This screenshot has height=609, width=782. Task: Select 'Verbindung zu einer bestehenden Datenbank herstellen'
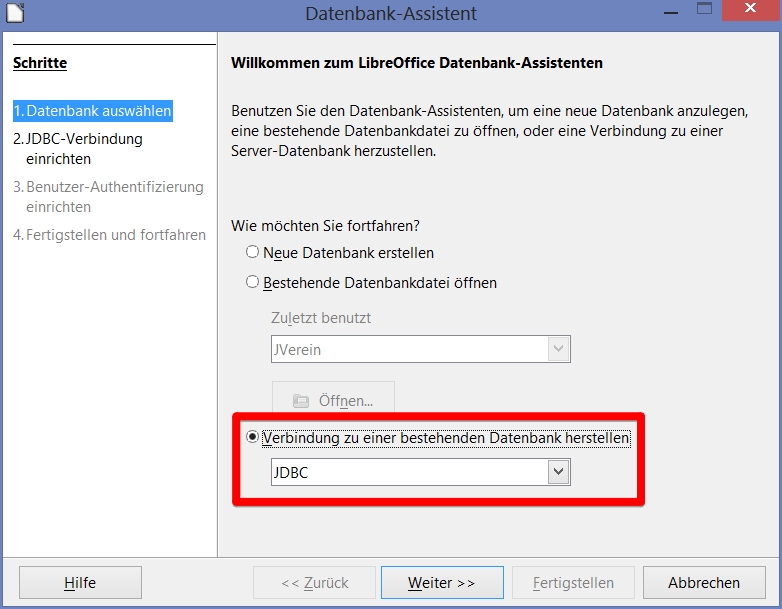[x=253, y=438]
